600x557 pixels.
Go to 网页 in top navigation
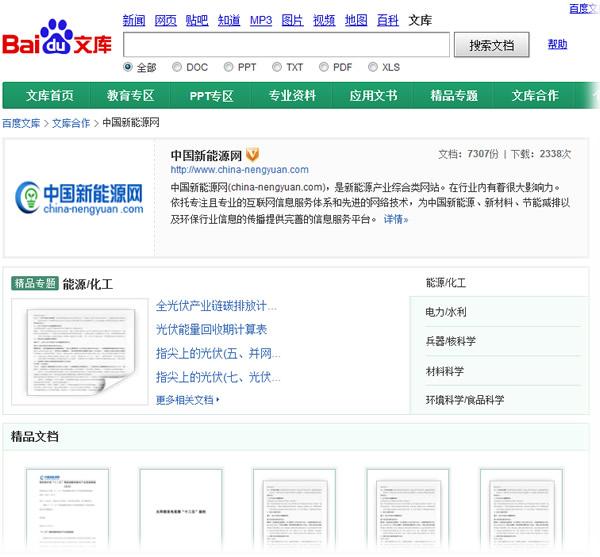click(166, 20)
